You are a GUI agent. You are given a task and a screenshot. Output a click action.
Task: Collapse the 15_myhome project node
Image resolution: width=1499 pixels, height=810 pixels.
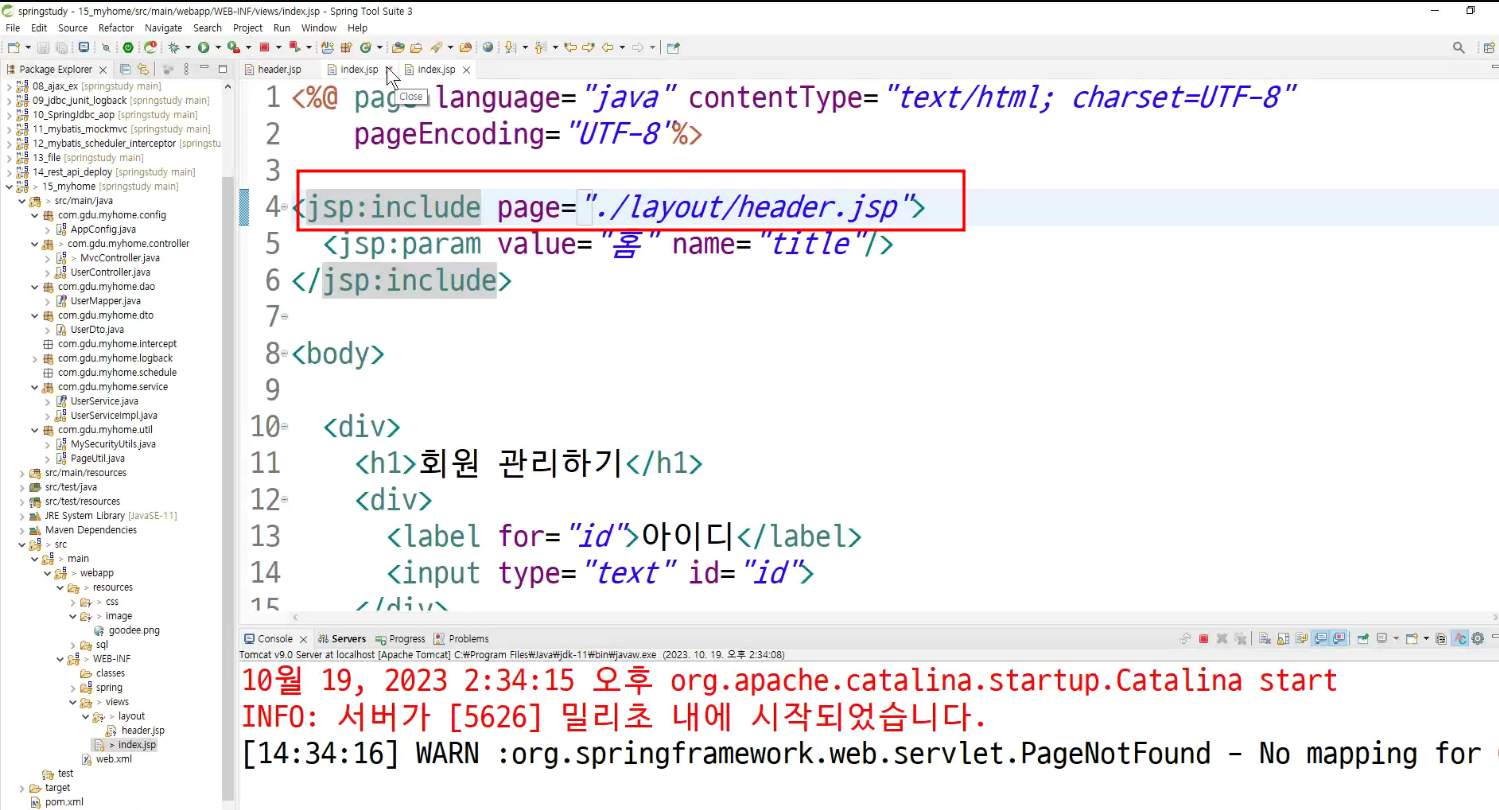point(10,186)
